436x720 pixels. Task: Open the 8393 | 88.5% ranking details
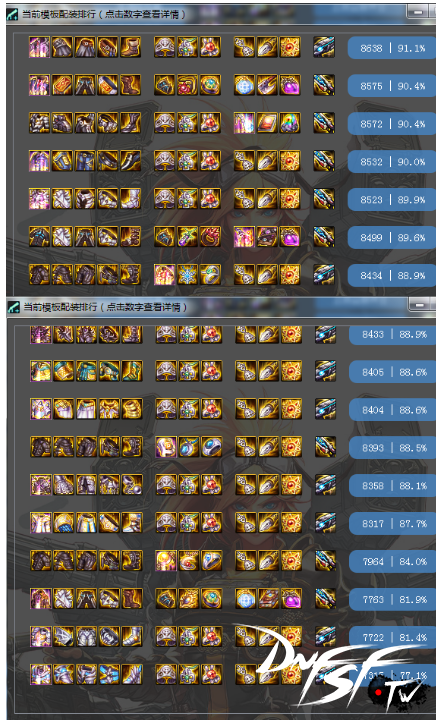pos(393,447)
